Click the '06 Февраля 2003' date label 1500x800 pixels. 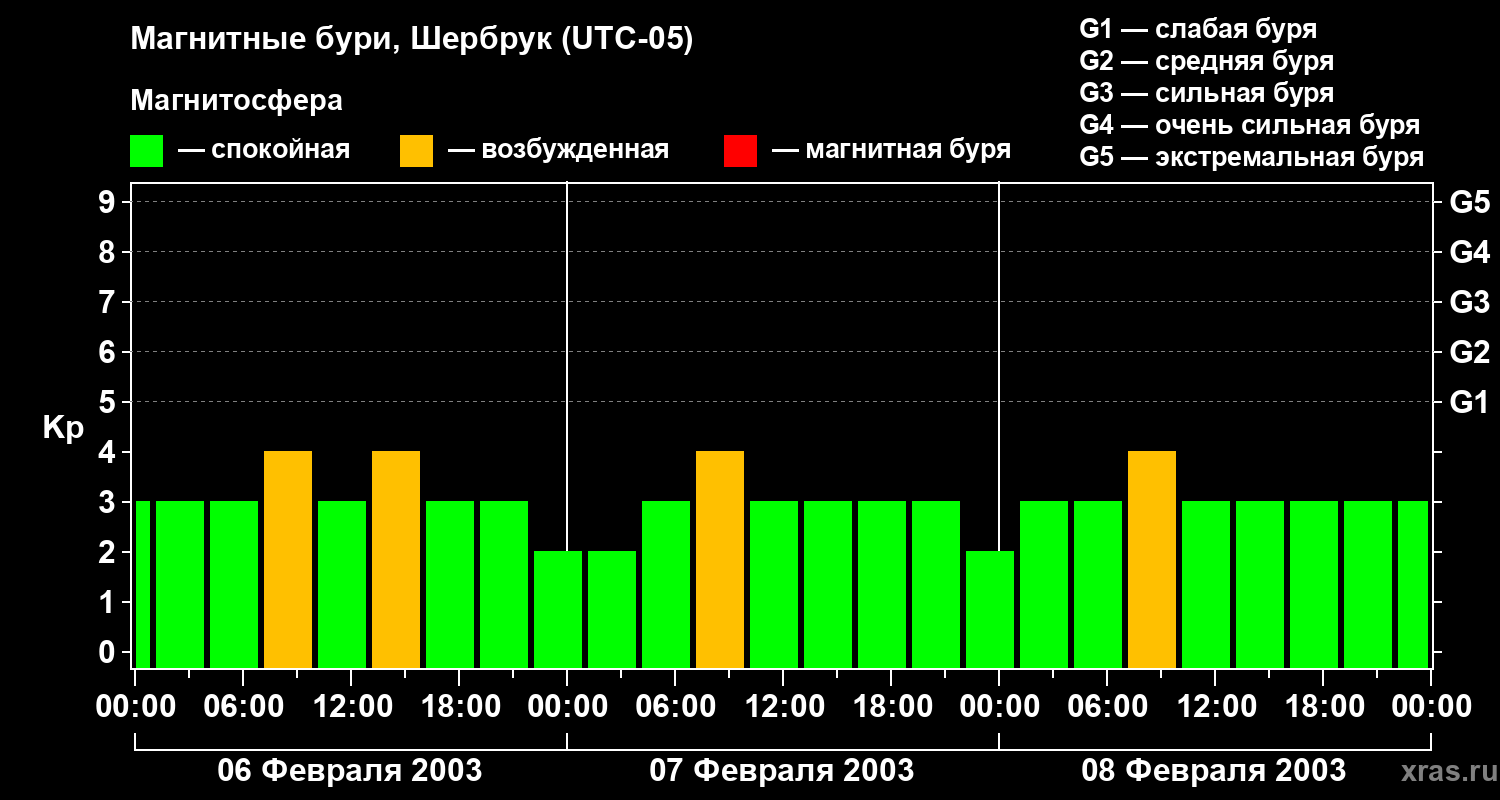(350, 771)
